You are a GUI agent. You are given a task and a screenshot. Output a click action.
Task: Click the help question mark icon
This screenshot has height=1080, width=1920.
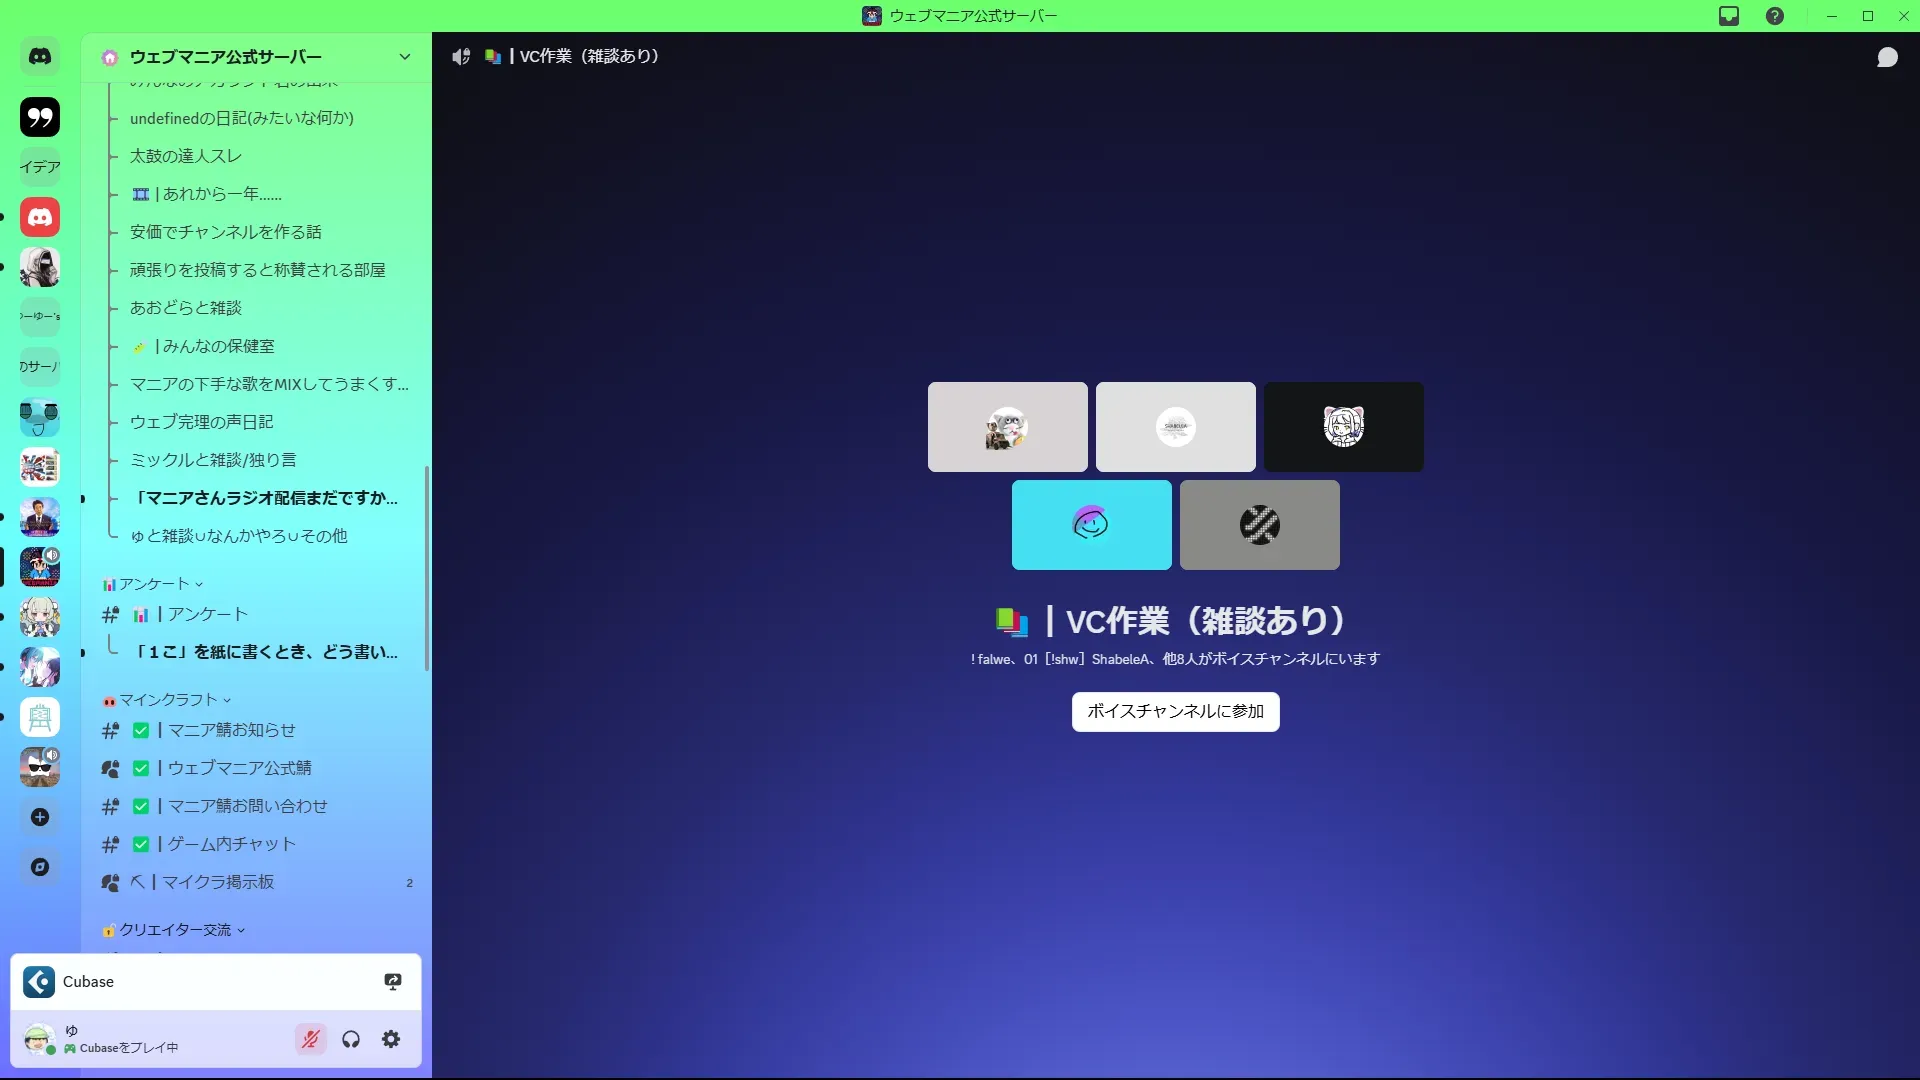1775,16
